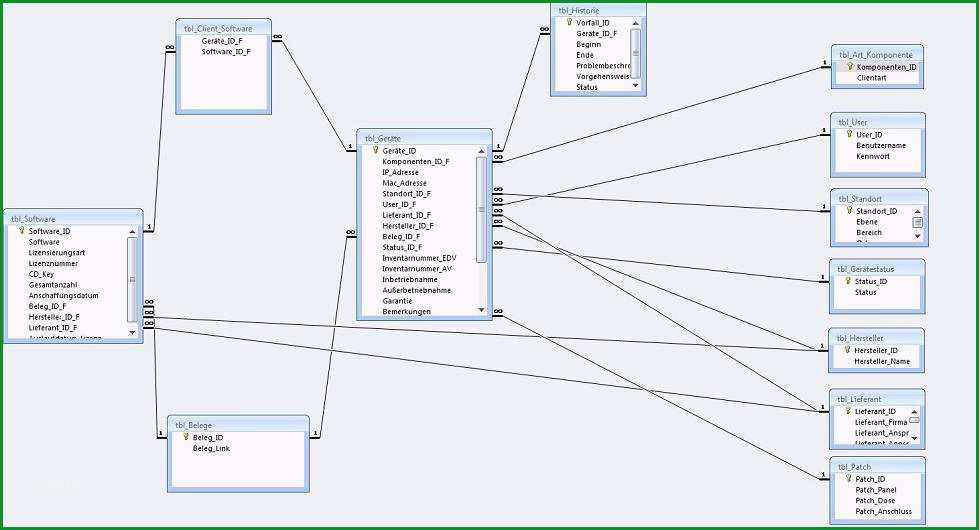This screenshot has width=979, height=530.
Task: Select the Patch_Panel field
Action: pos(876,490)
